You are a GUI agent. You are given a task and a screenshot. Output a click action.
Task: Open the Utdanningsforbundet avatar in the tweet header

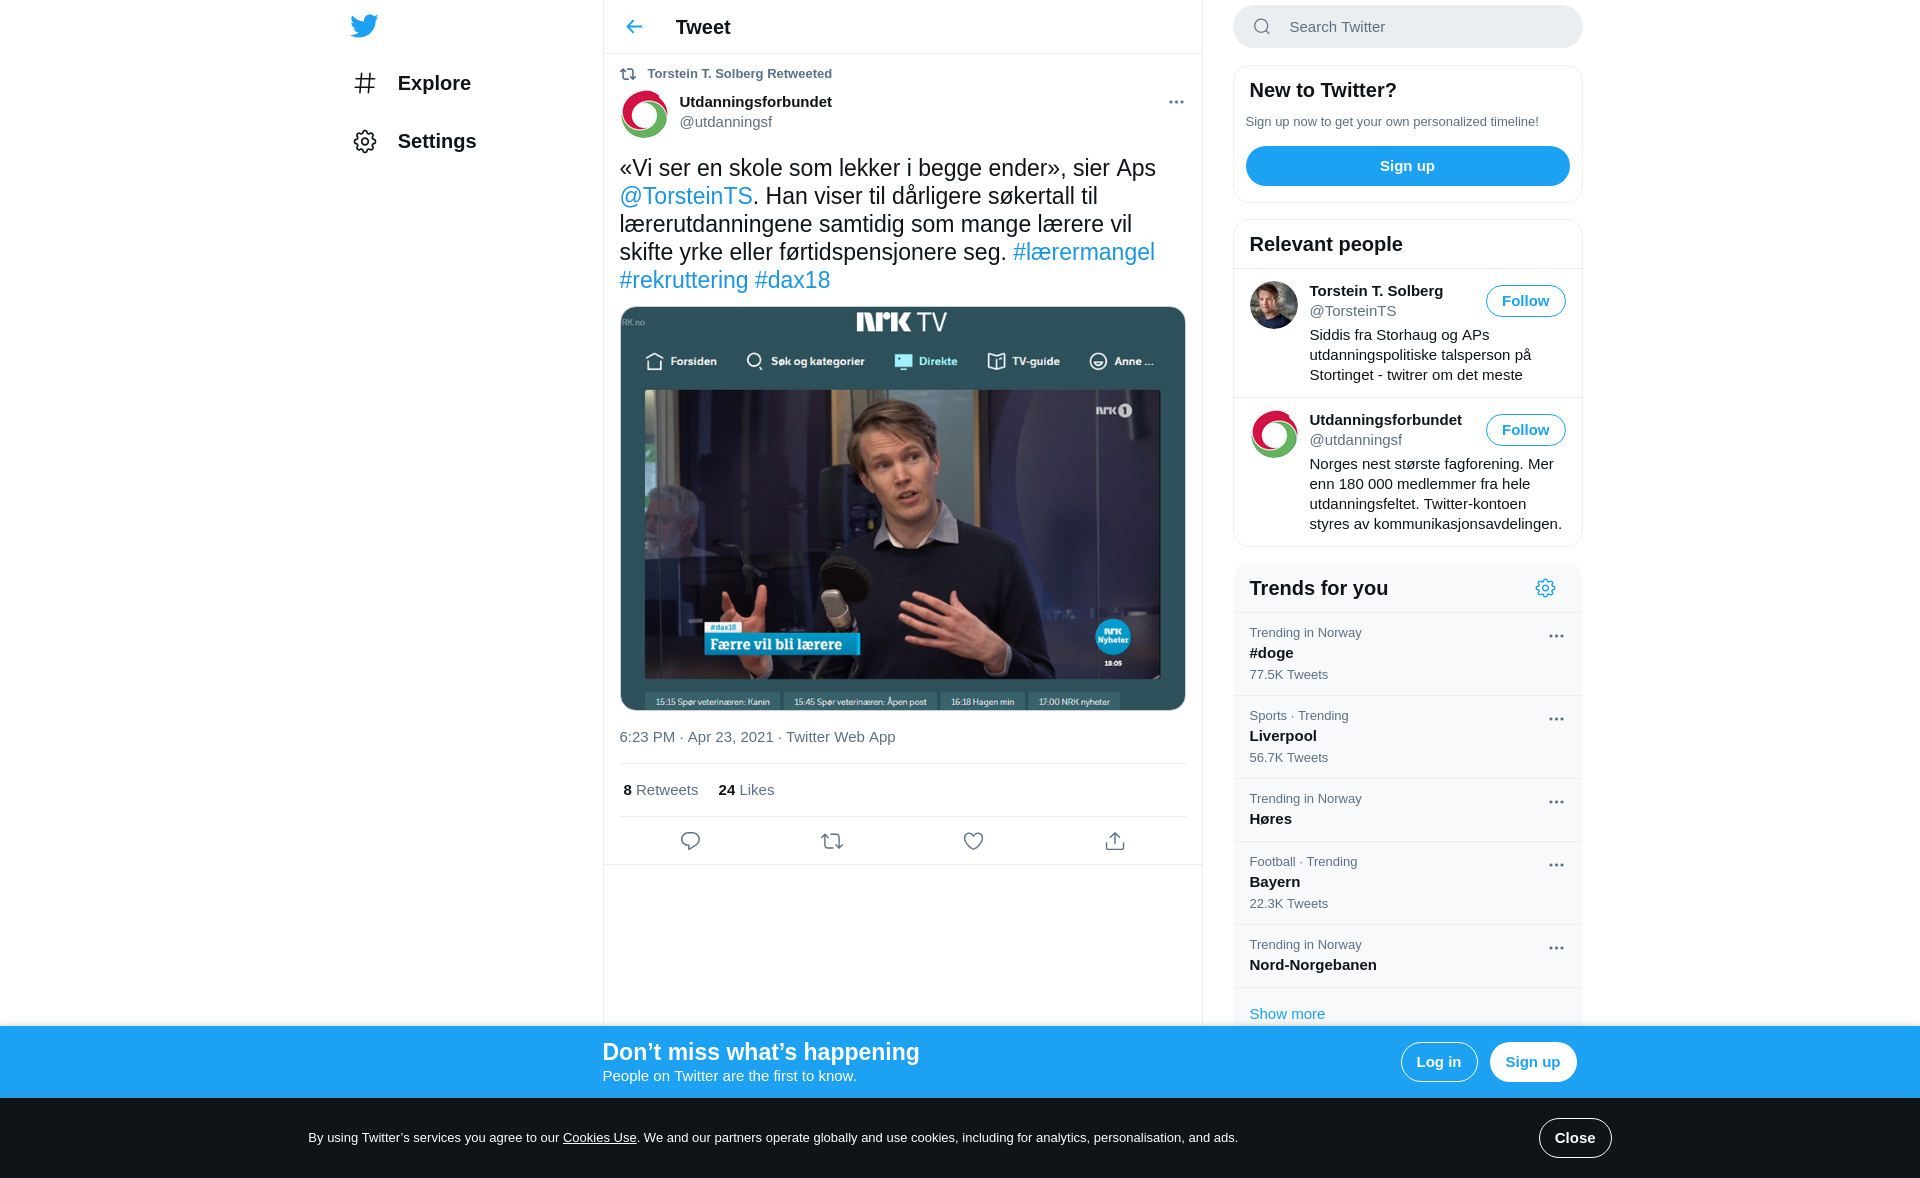coord(644,114)
